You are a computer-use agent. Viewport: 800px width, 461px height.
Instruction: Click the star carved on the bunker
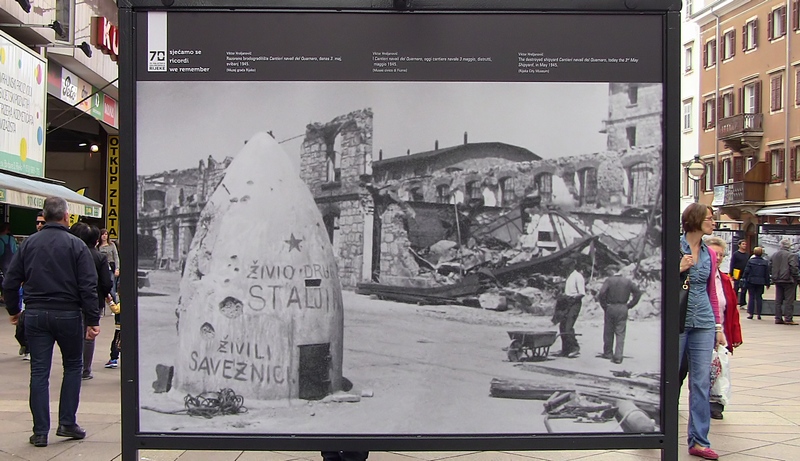(293, 242)
